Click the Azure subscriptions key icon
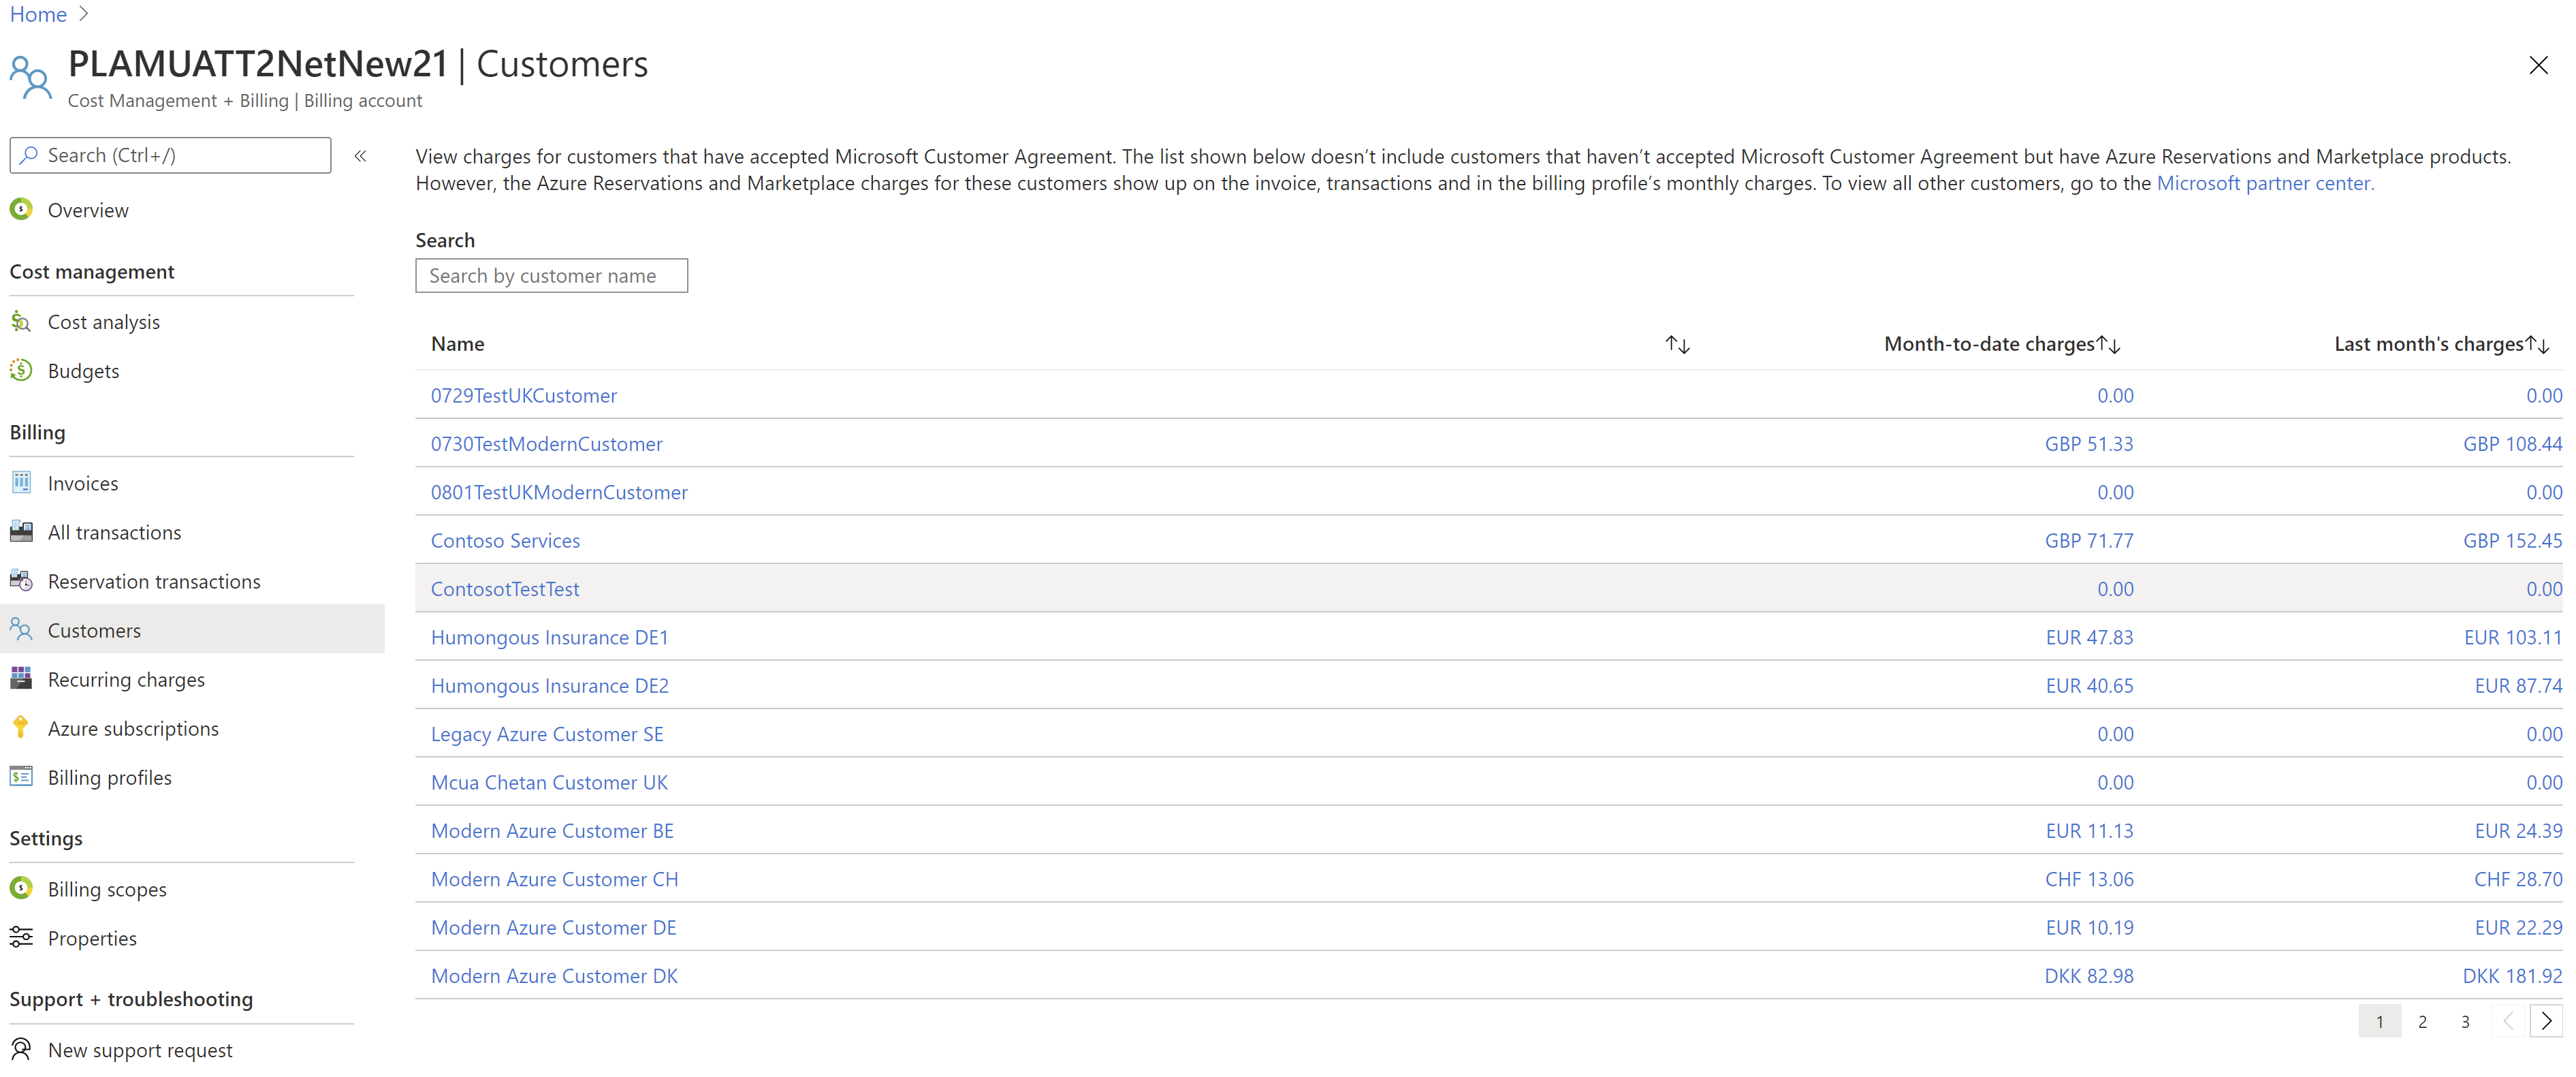This screenshot has height=1077, width=2576. pos(21,728)
